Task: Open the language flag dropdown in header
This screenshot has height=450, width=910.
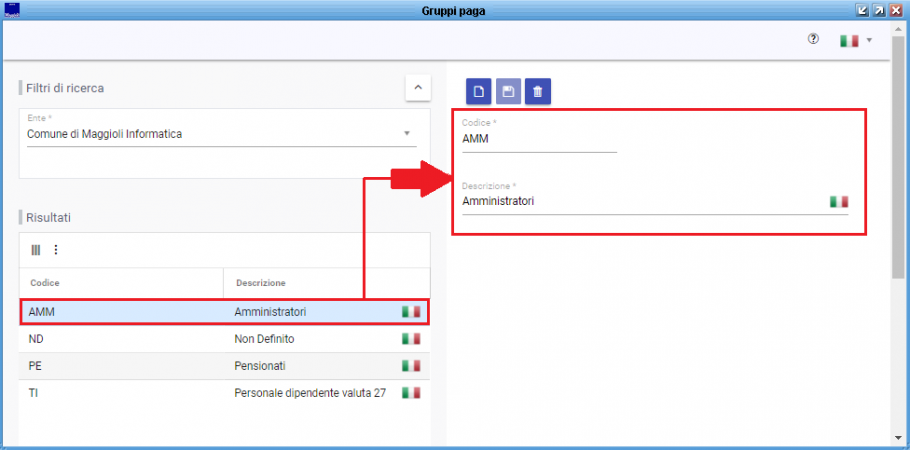Action: [856, 41]
